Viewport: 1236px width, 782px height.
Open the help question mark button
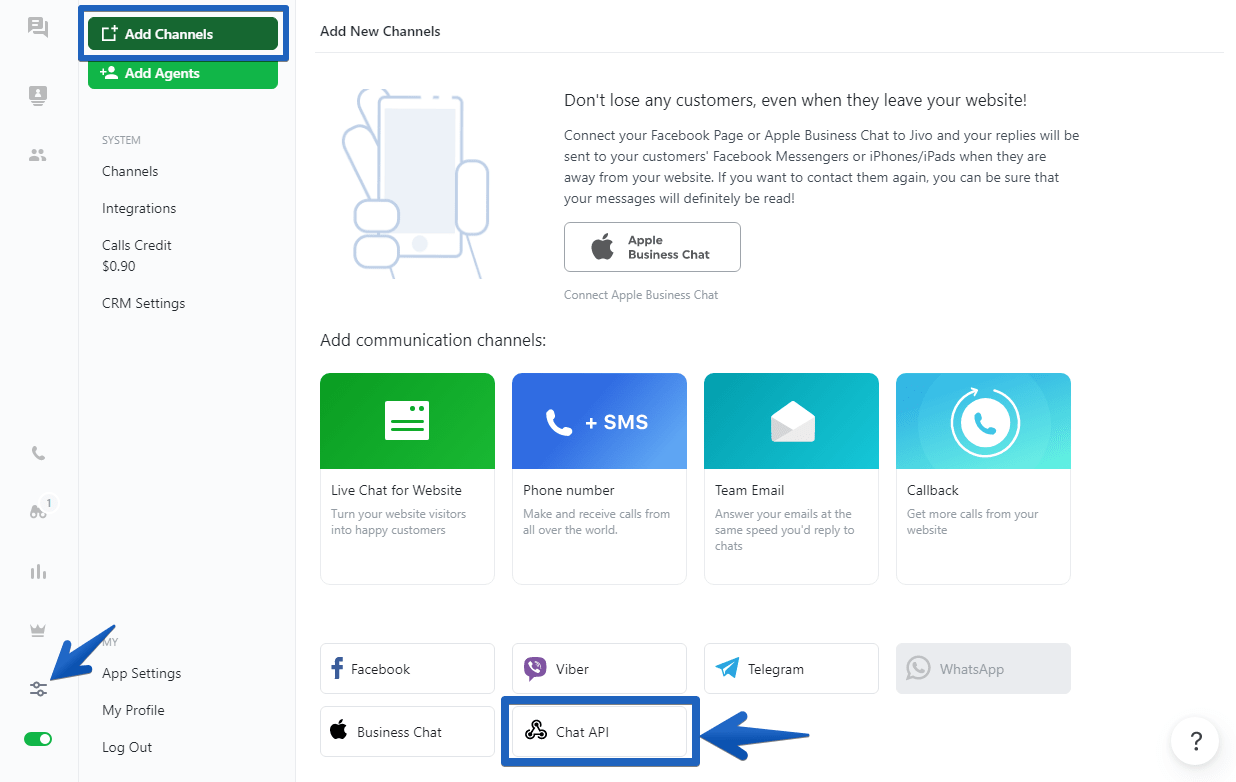[1195, 741]
